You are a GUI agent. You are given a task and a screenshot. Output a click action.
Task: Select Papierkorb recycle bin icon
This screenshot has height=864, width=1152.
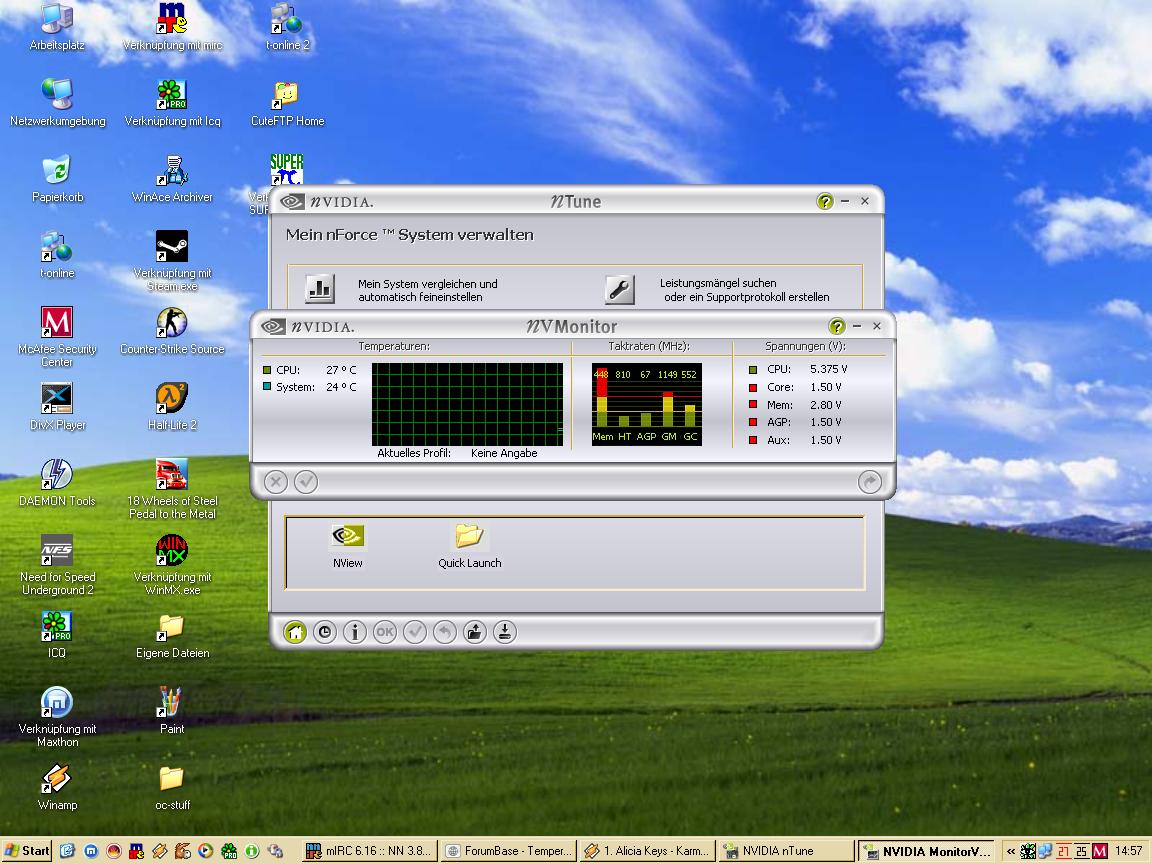click(57, 179)
